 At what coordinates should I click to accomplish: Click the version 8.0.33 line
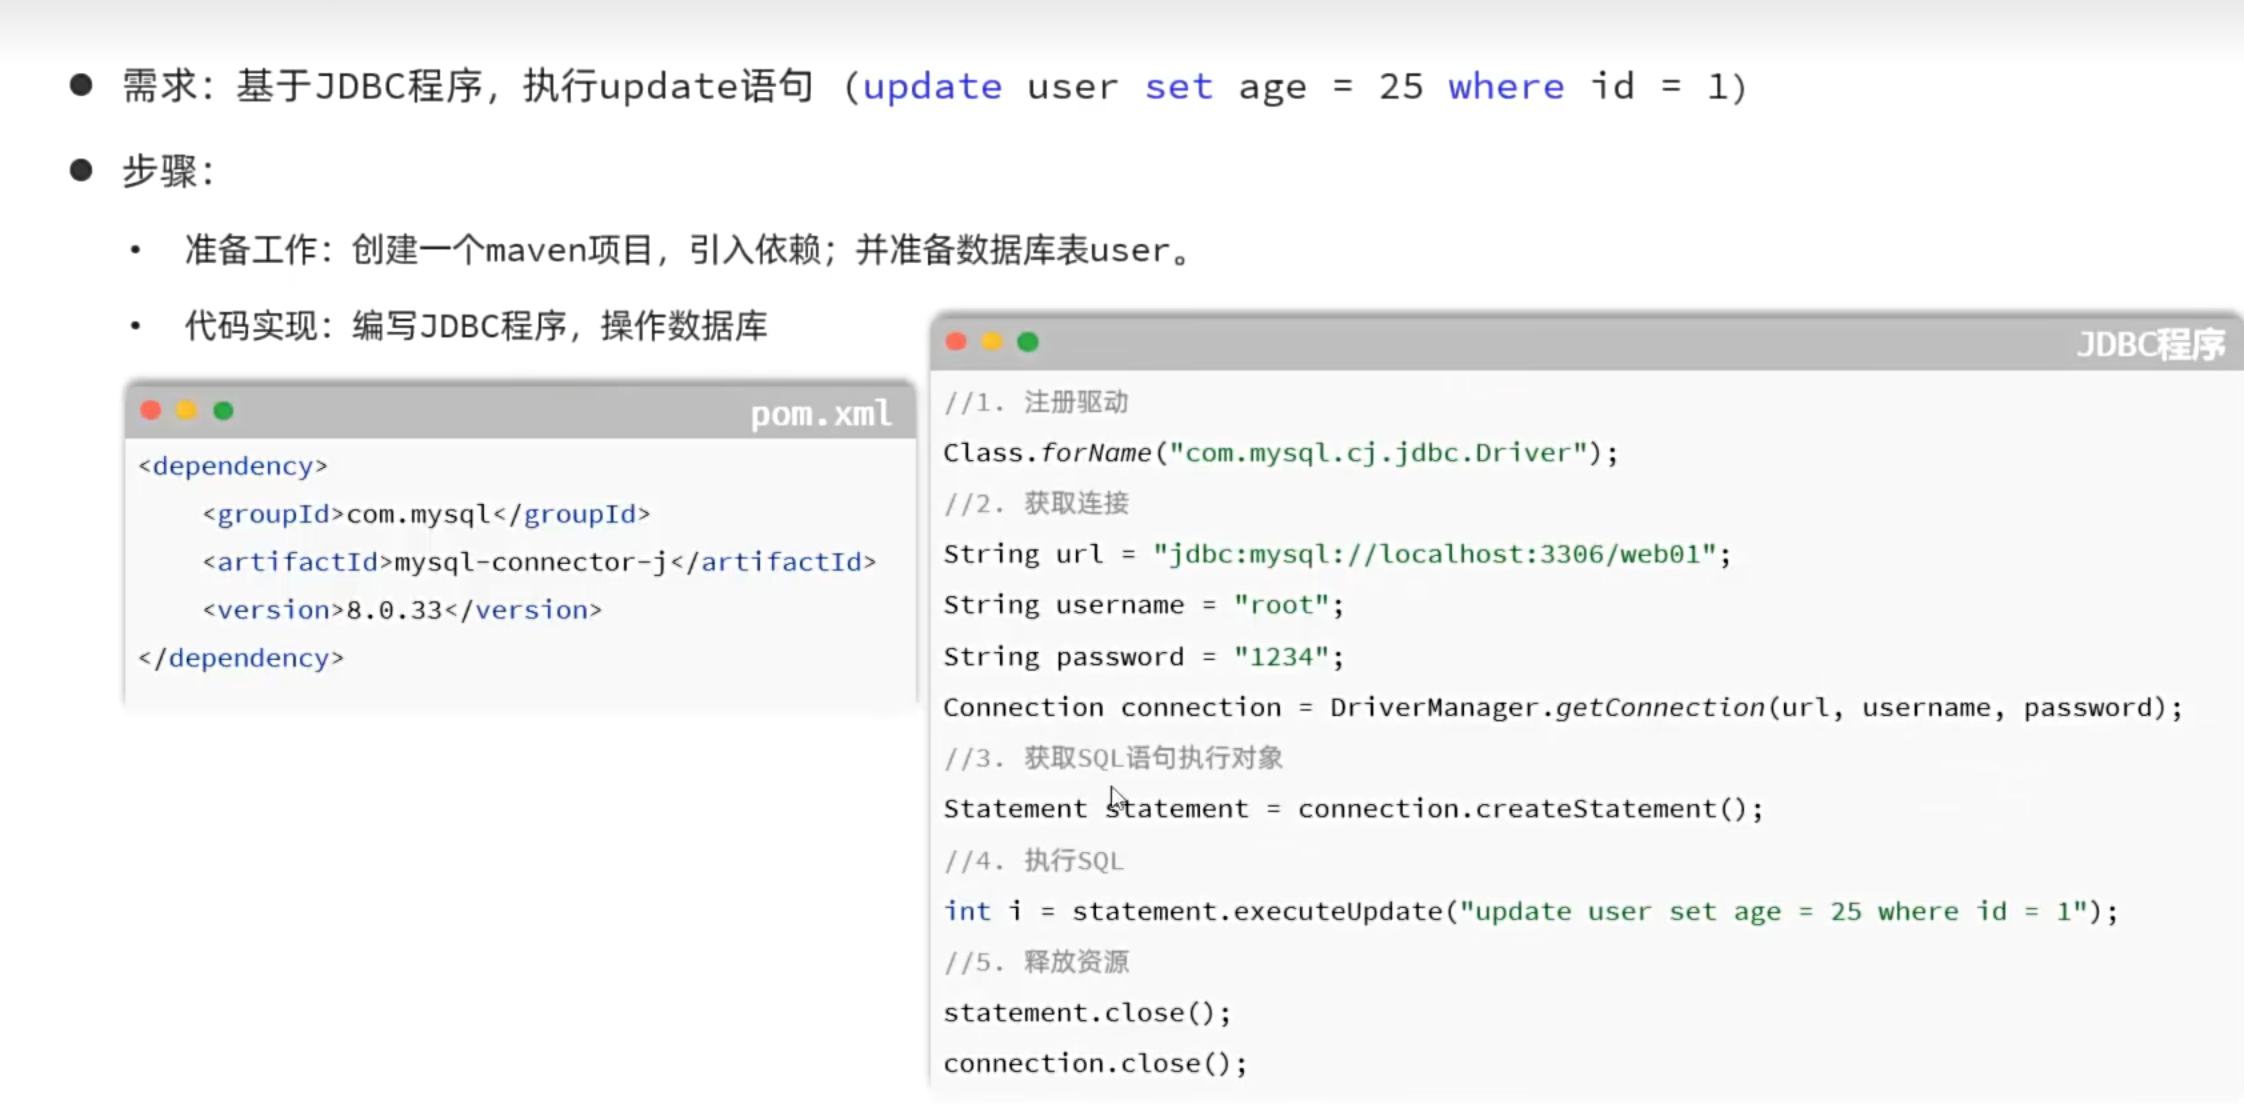[x=401, y=610]
